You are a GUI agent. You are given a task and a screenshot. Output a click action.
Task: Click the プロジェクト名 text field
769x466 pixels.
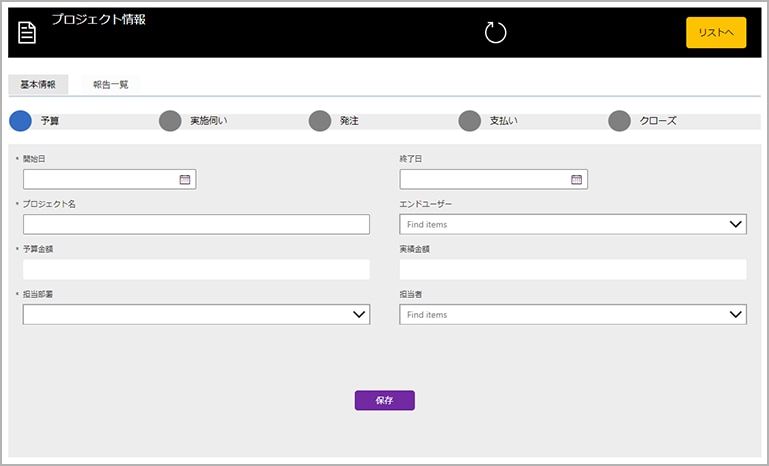click(x=196, y=224)
